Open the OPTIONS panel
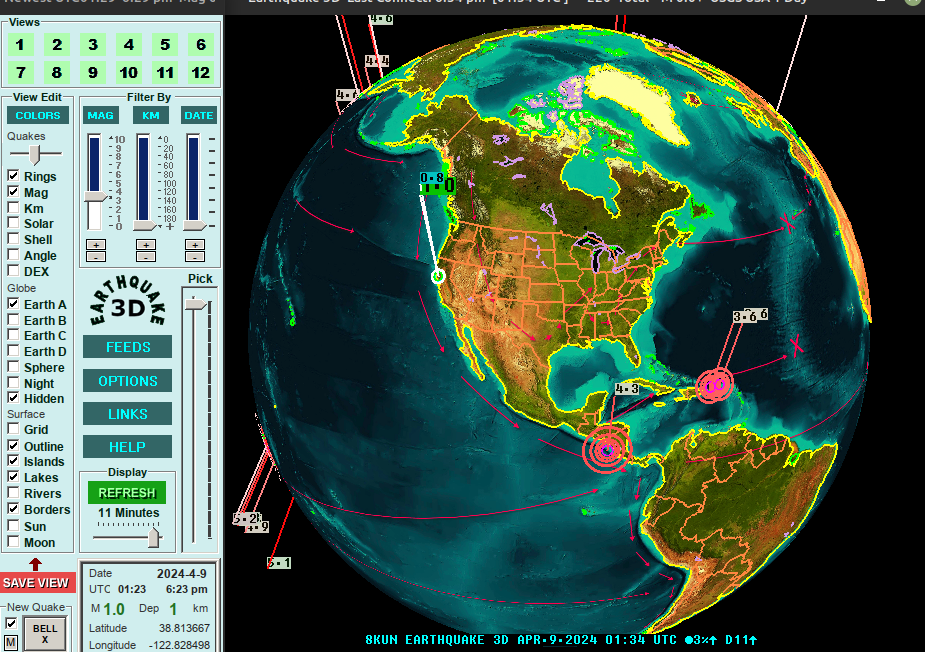 tap(127, 381)
